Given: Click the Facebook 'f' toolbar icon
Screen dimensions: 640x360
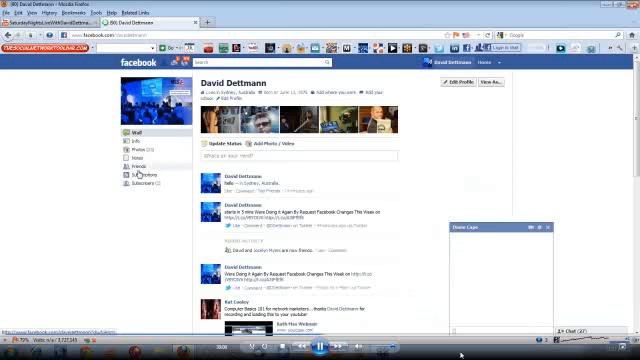Looking at the screenshot, I should [467, 48].
